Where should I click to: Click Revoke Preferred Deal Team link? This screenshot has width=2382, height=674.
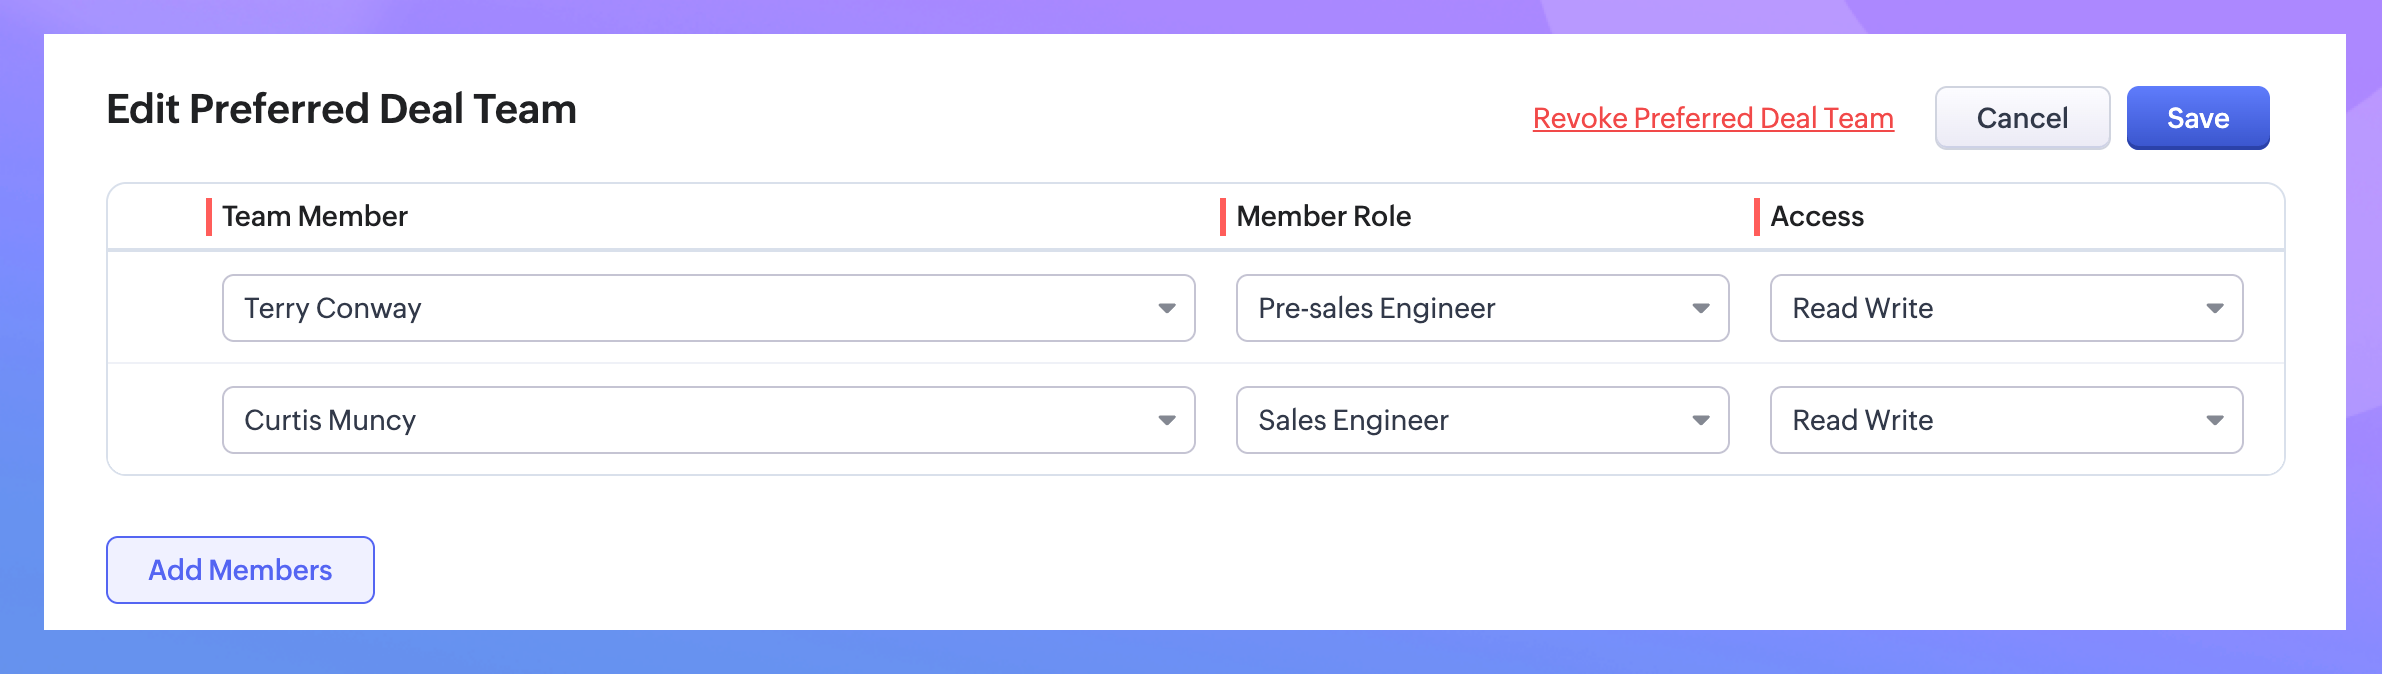pos(1713,118)
